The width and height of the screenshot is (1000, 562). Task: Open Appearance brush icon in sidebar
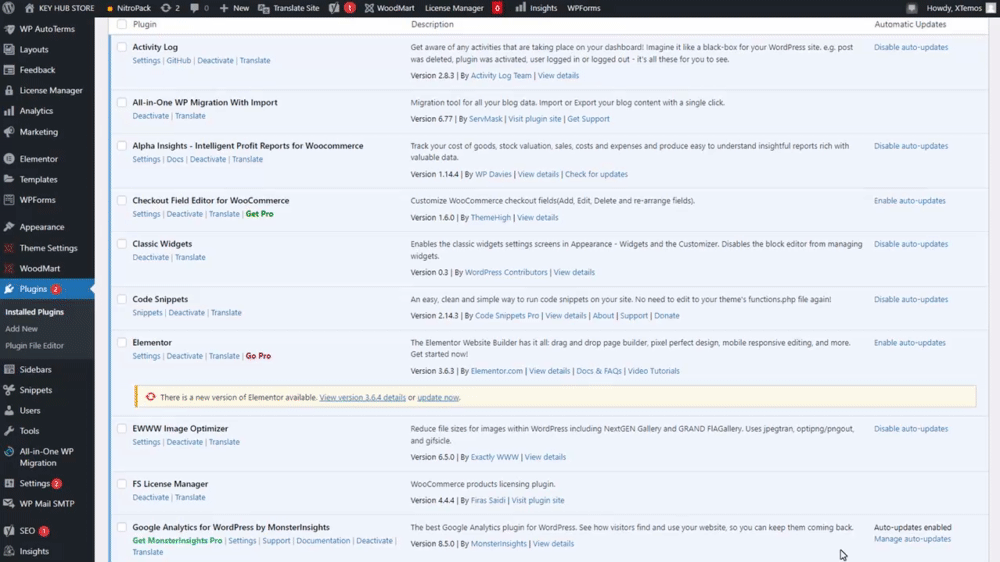[9, 227]
